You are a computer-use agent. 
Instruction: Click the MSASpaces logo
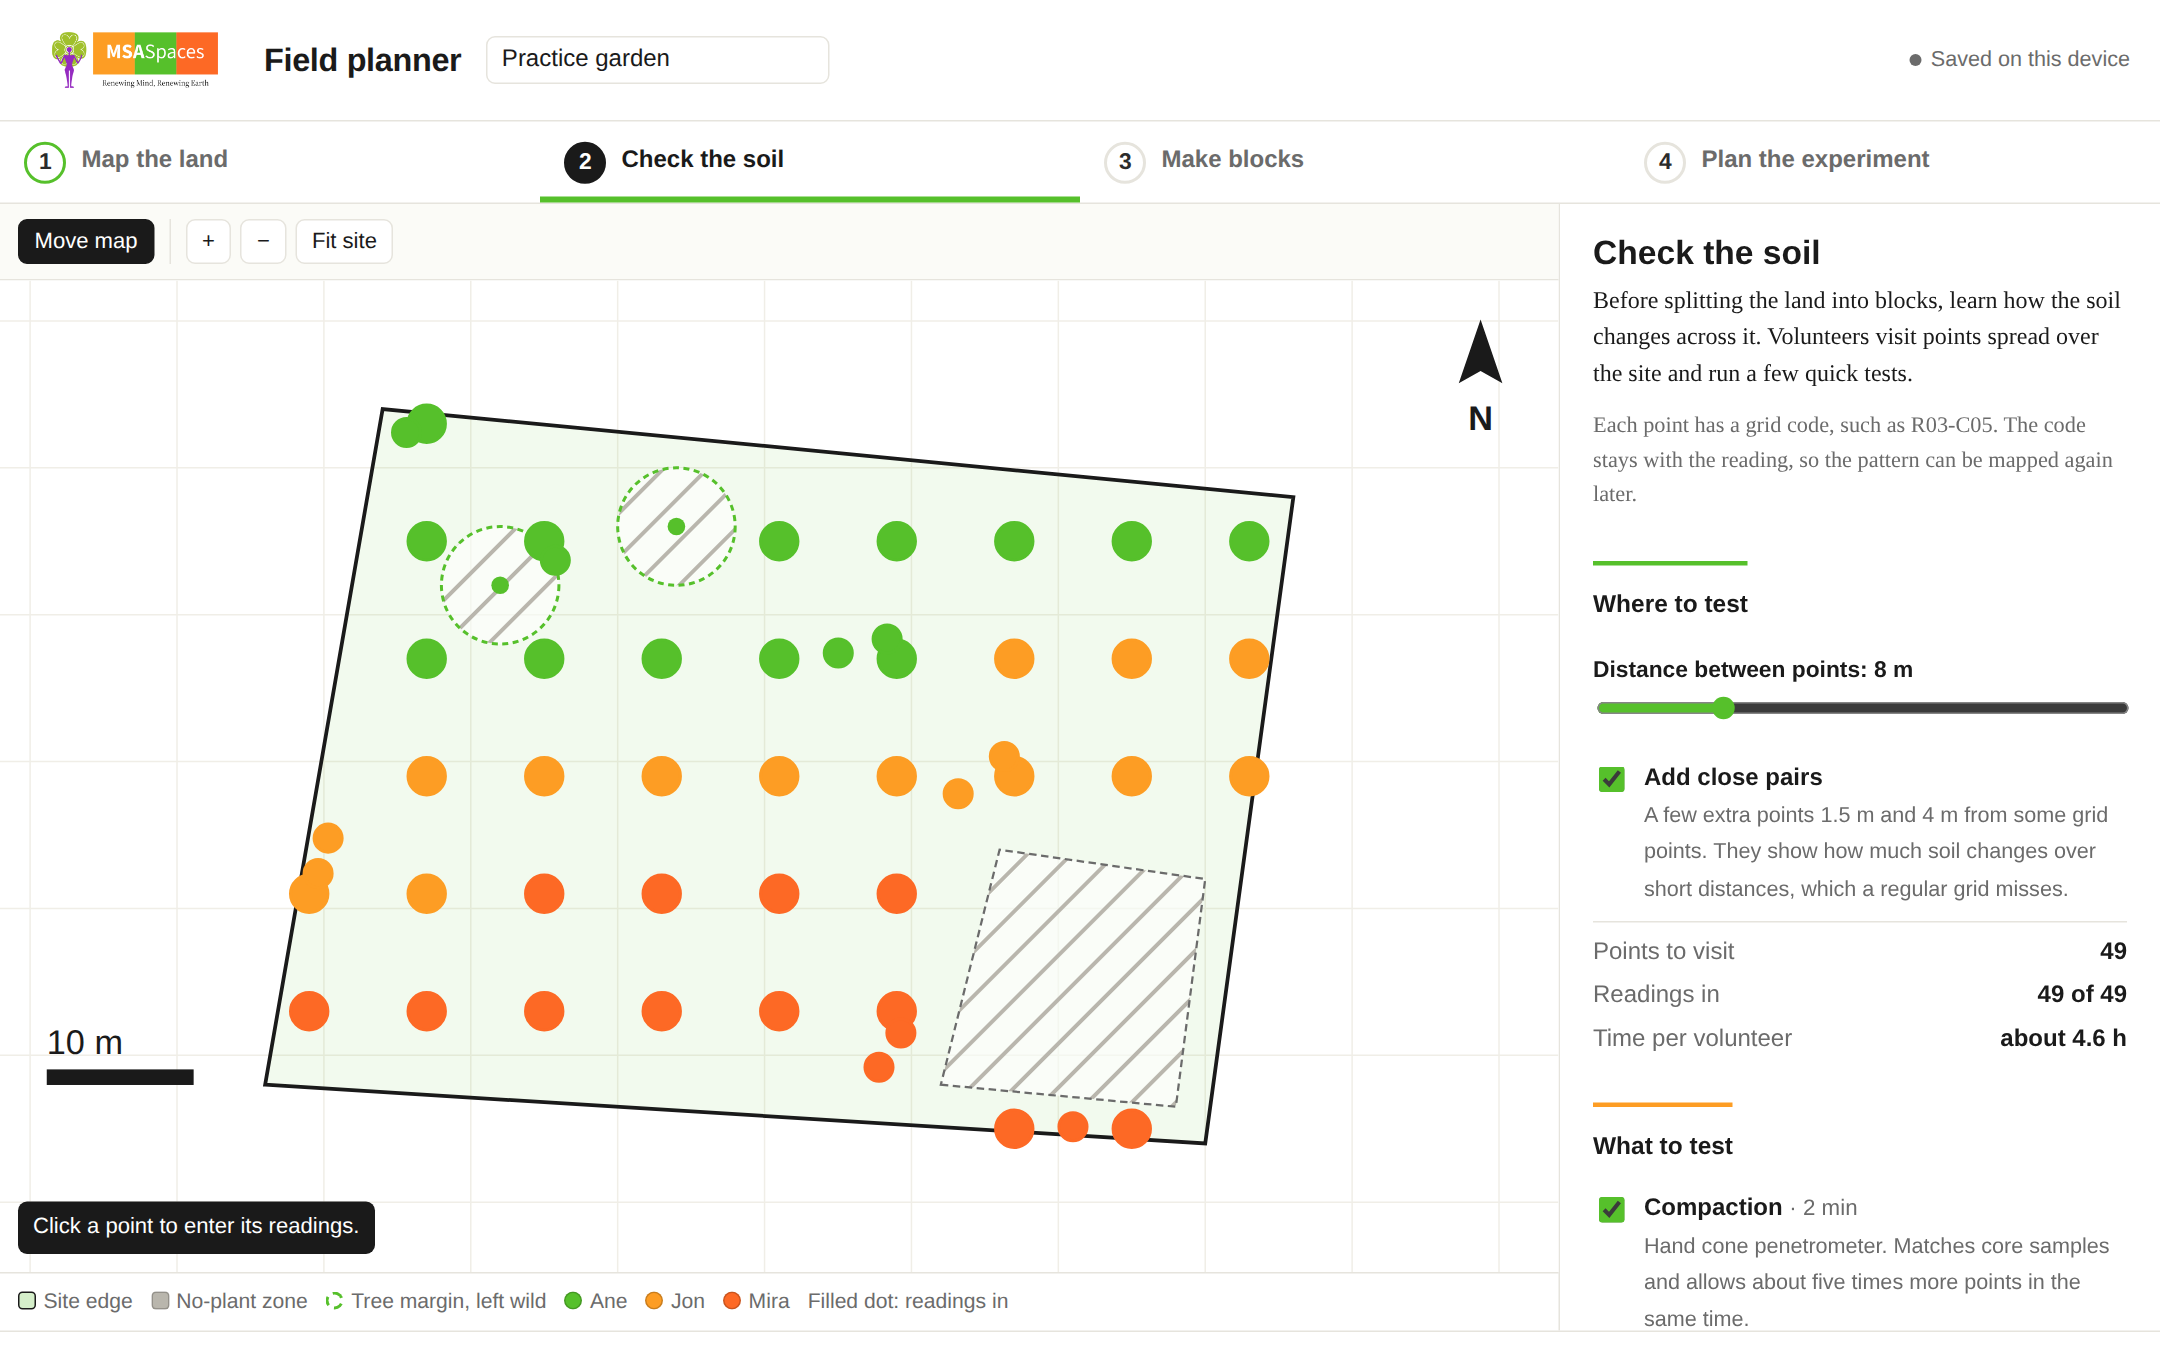[135, 60]
